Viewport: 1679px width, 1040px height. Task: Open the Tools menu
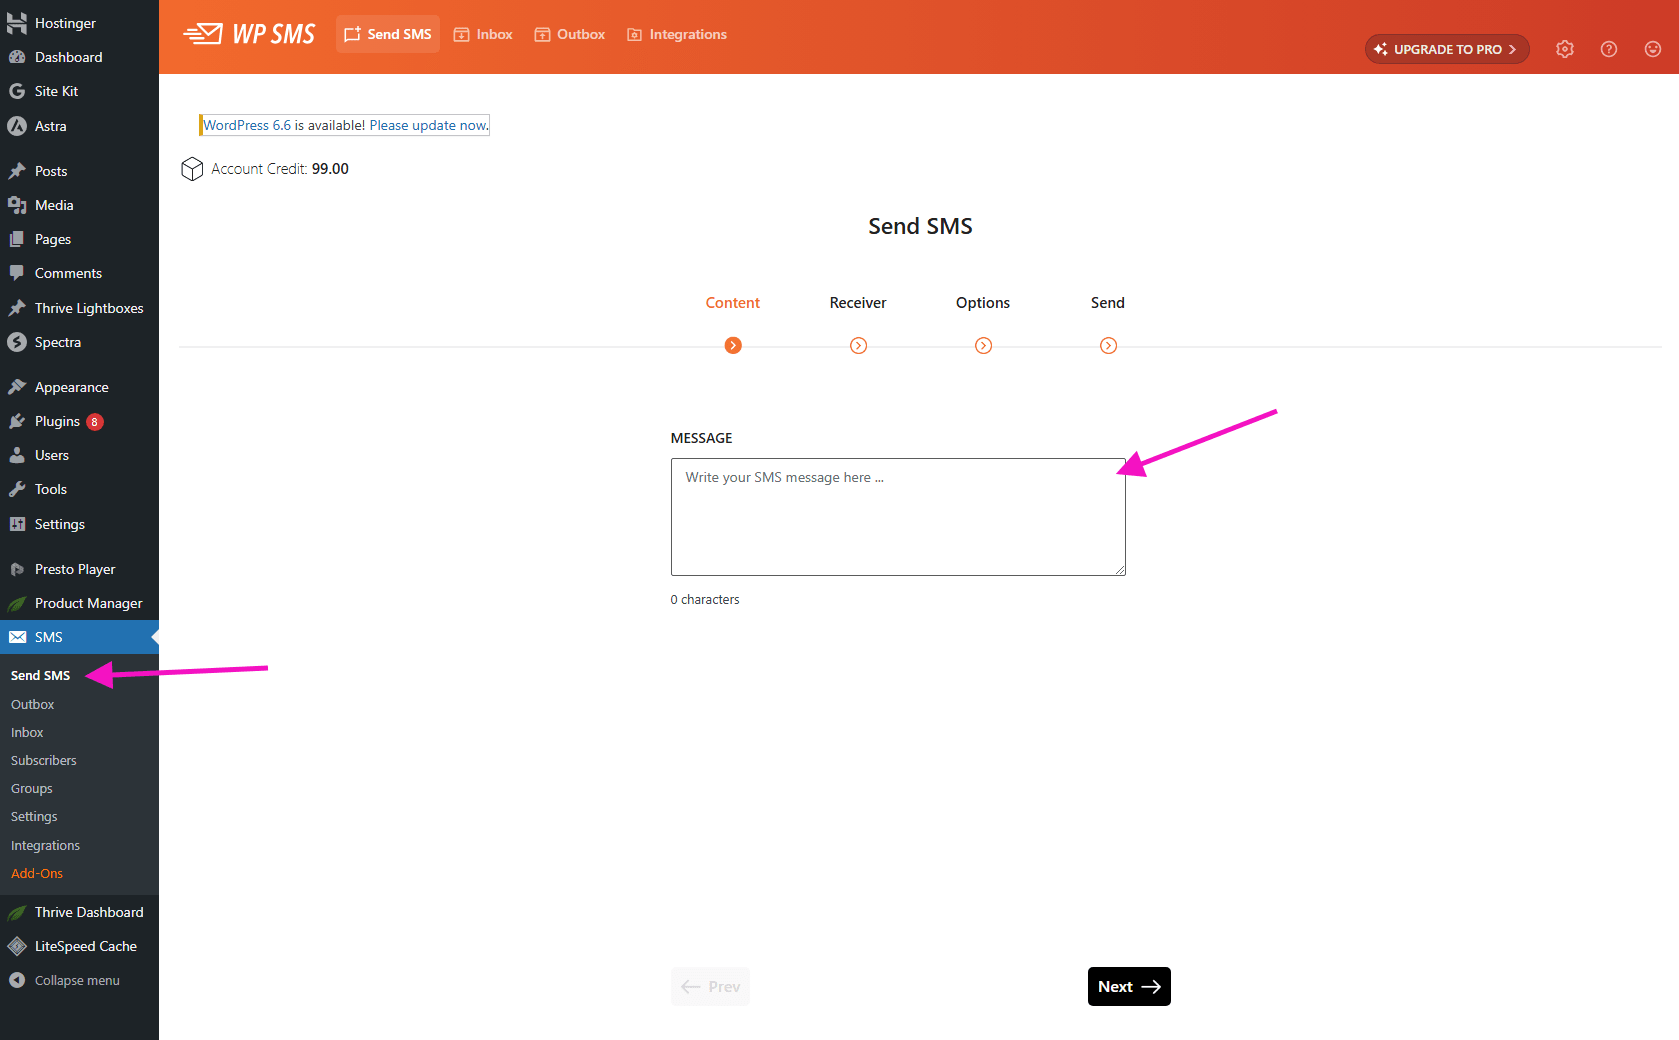point(79,489)
